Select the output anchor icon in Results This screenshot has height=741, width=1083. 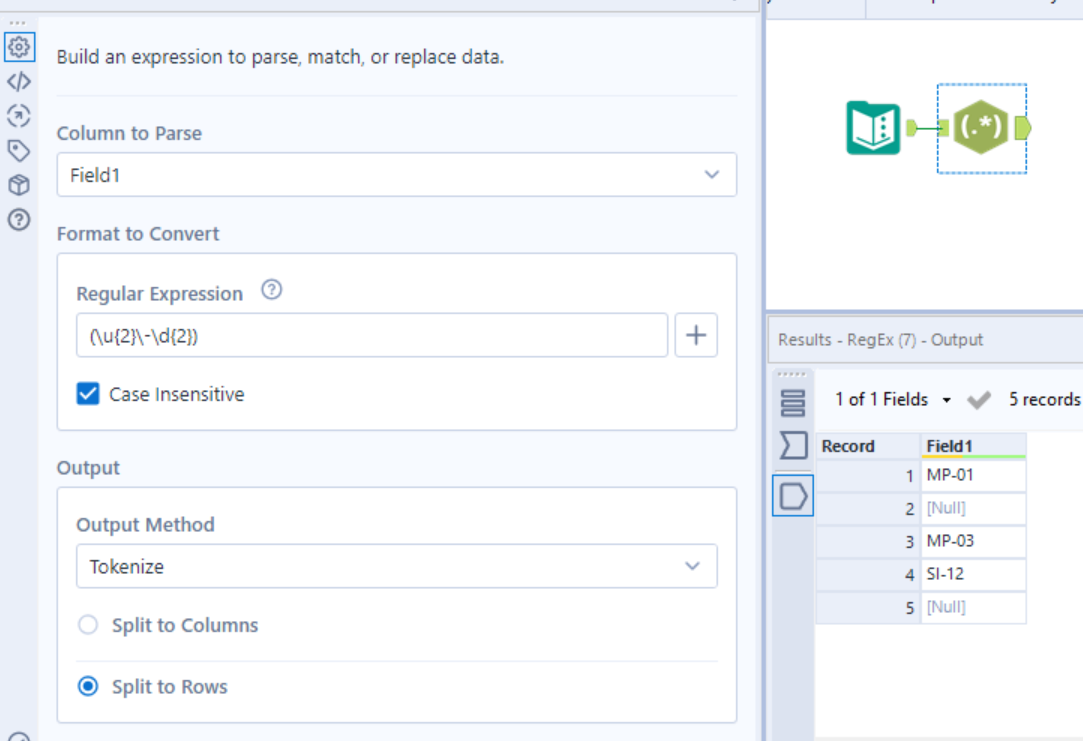[792, 495]
